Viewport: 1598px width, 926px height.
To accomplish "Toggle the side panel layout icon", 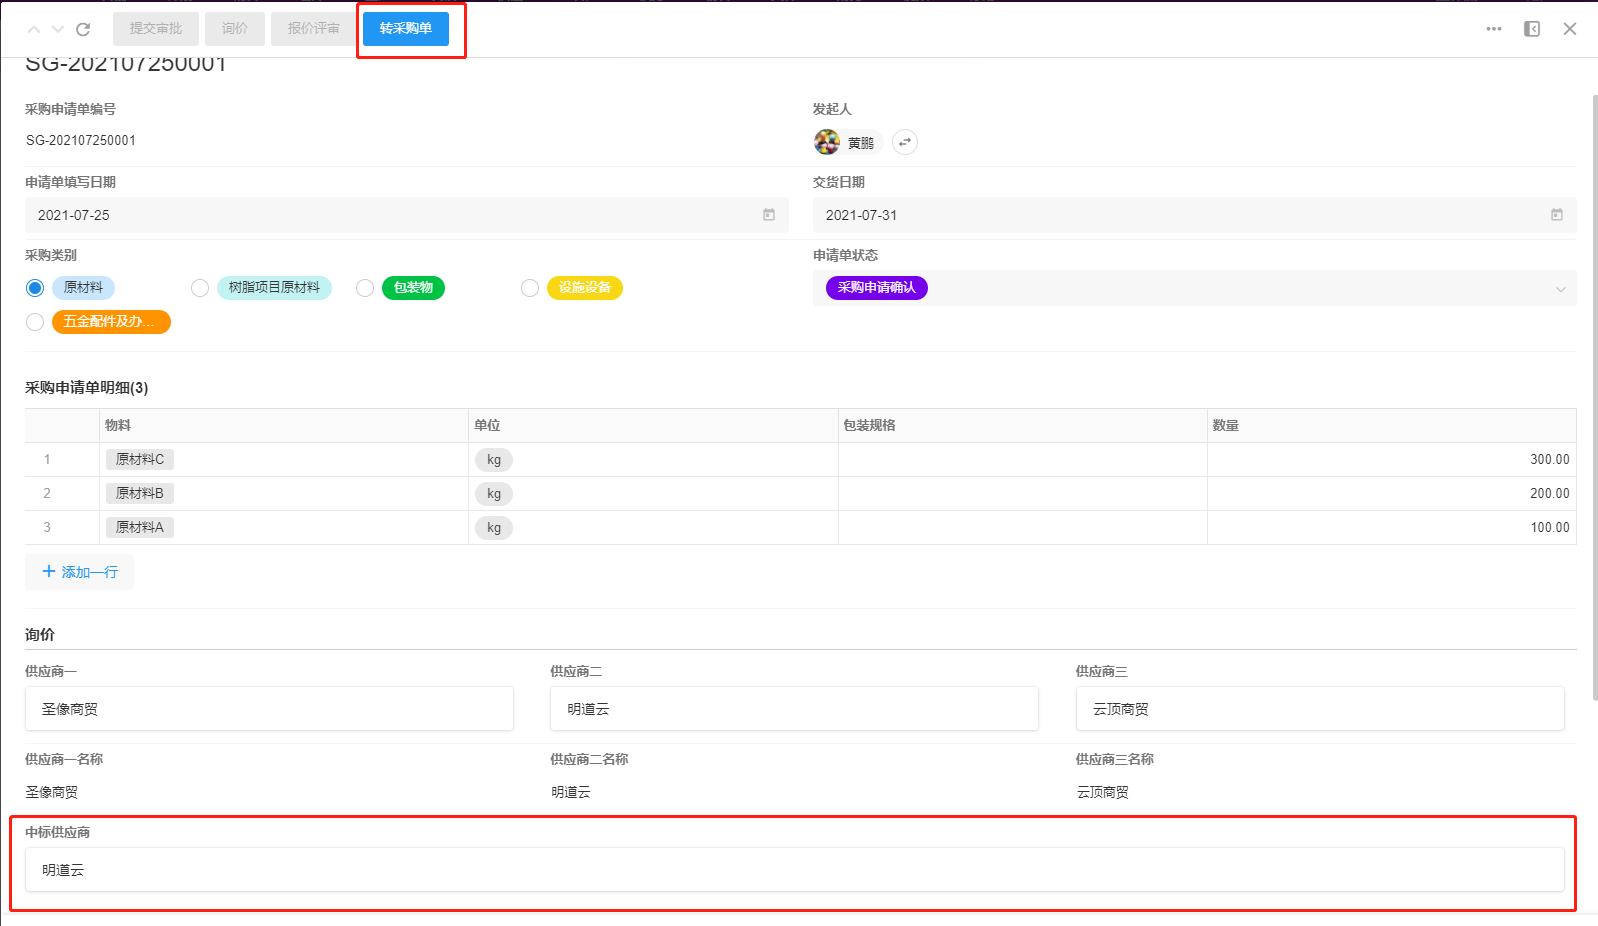I will 1531,29.
